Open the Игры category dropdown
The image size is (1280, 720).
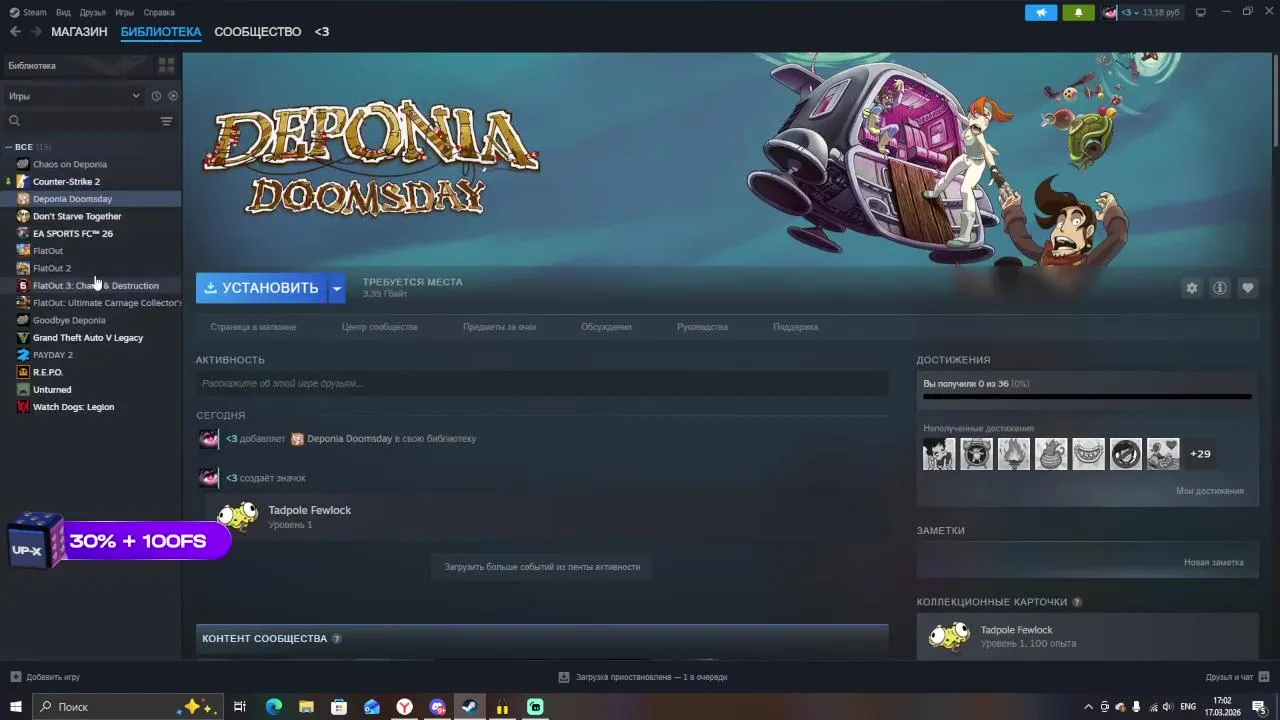point(74,96)
